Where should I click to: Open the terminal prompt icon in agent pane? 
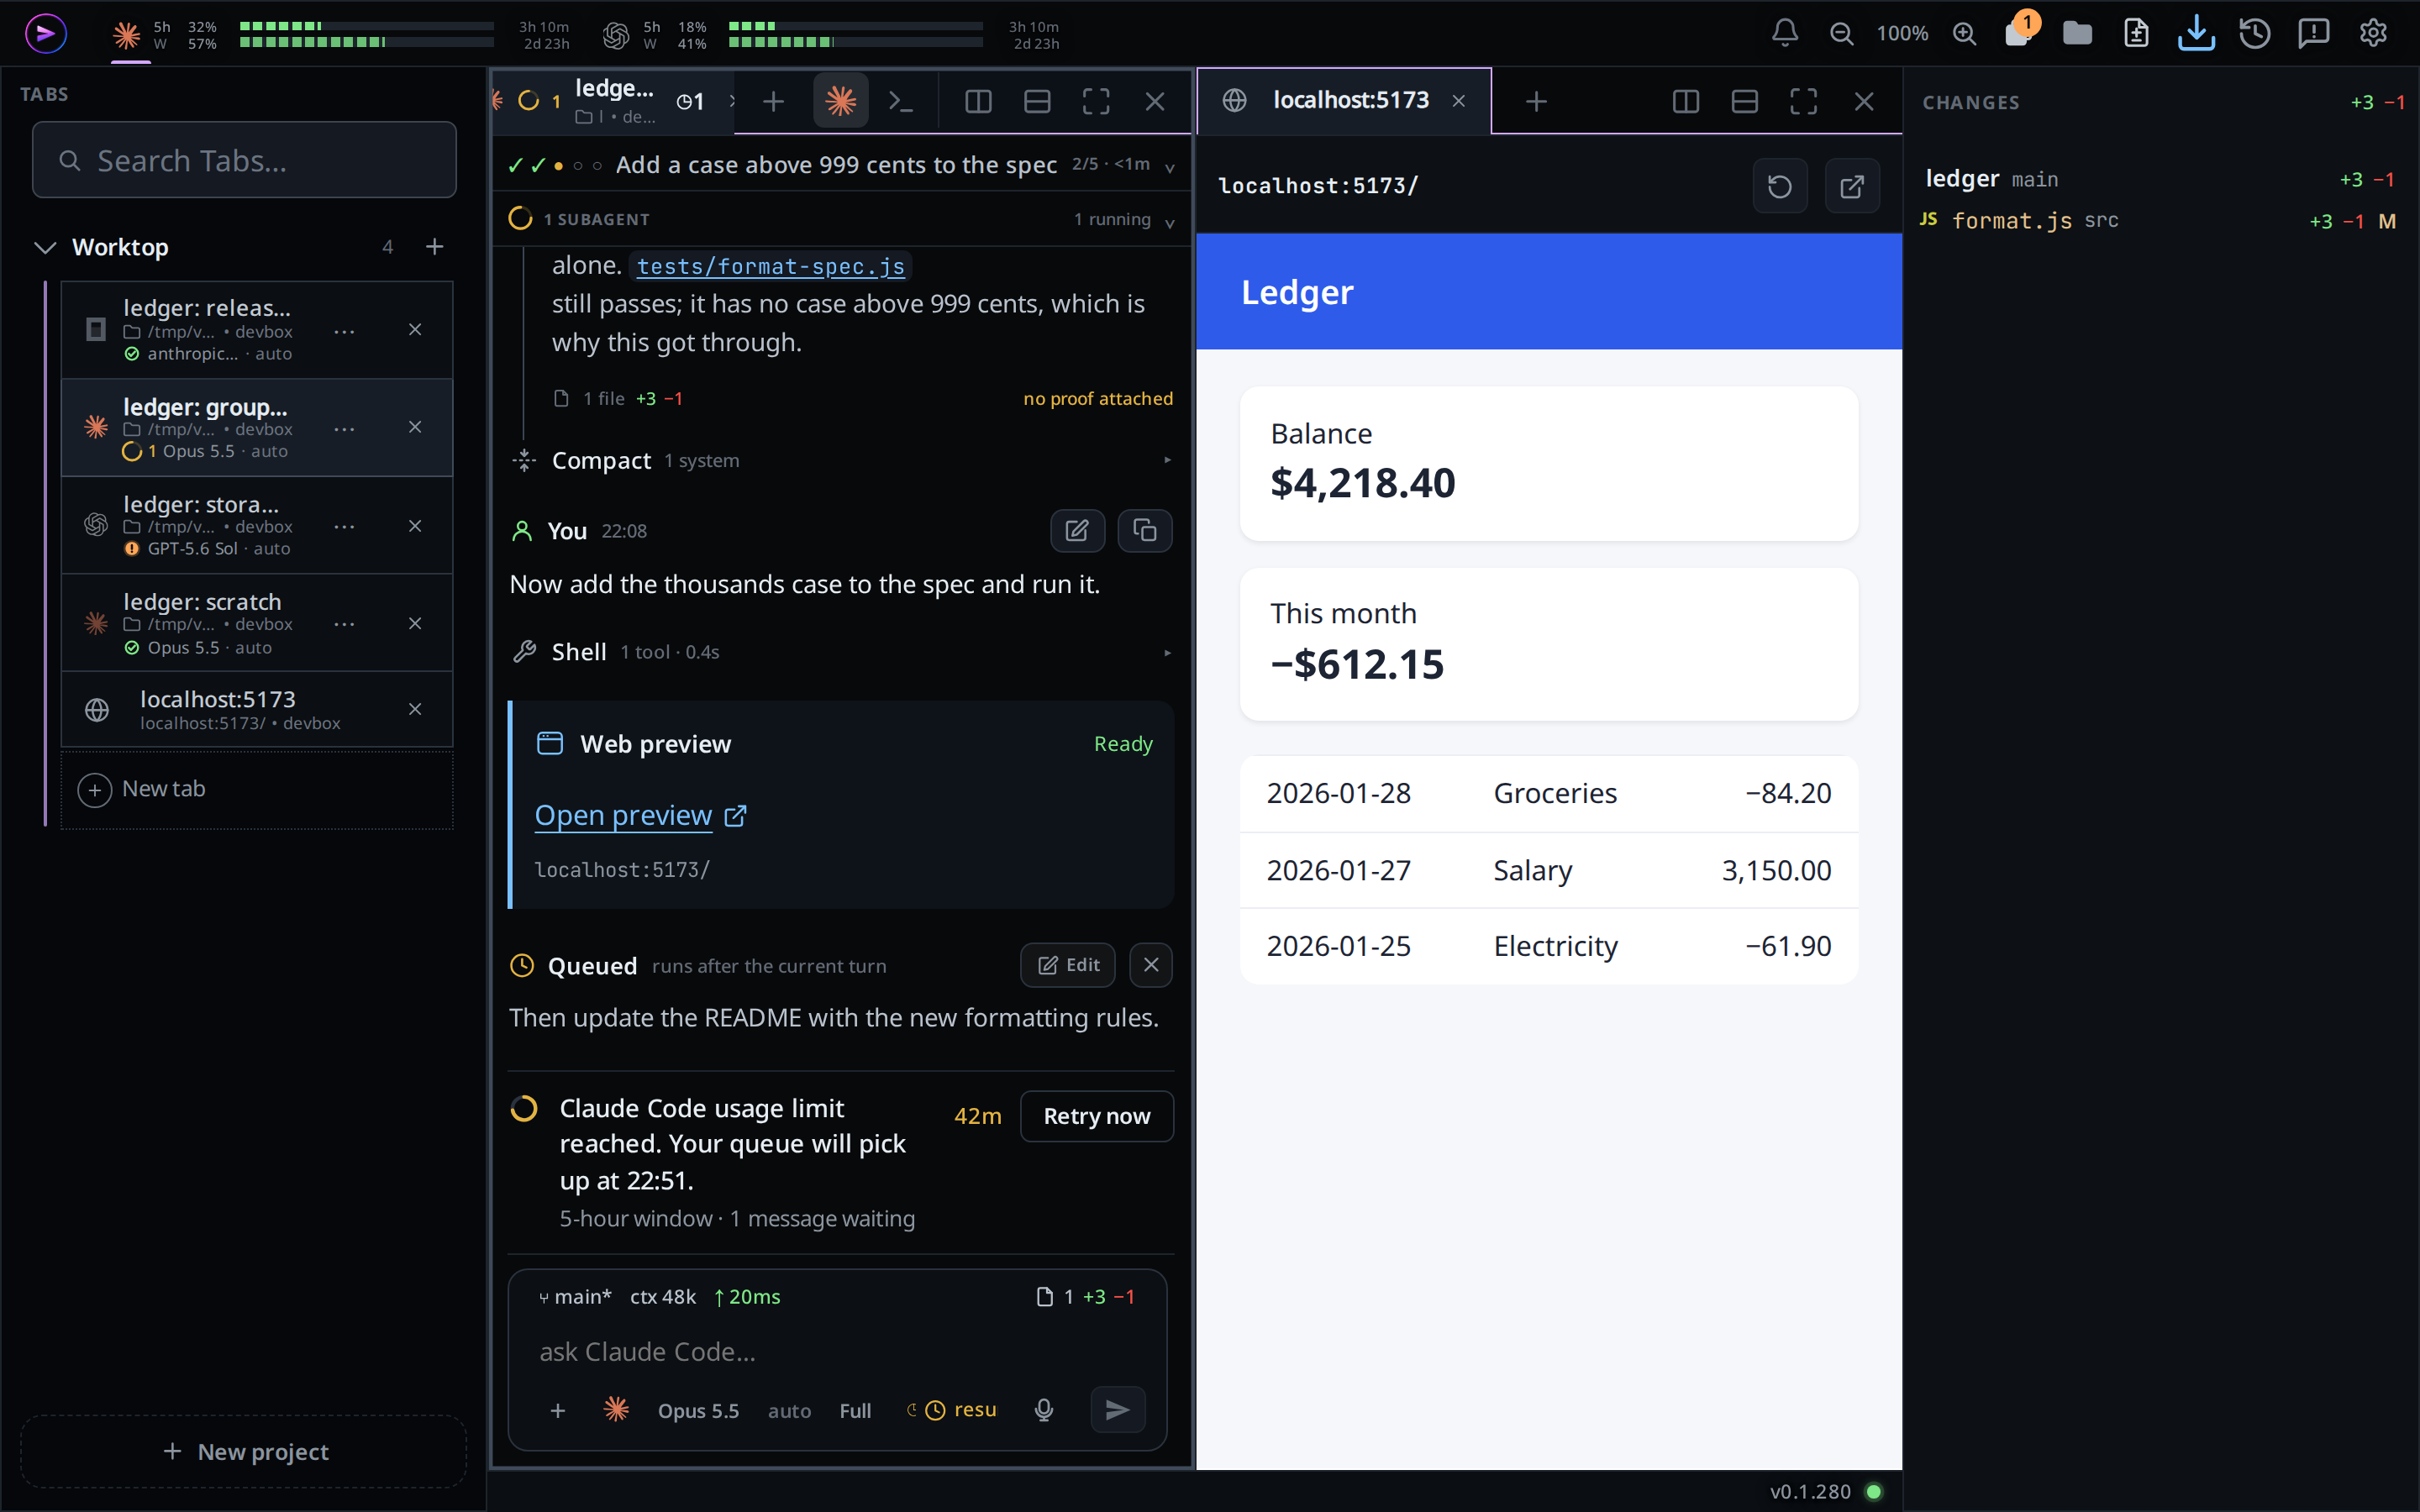pyautogui.click(x=901, y=101)
